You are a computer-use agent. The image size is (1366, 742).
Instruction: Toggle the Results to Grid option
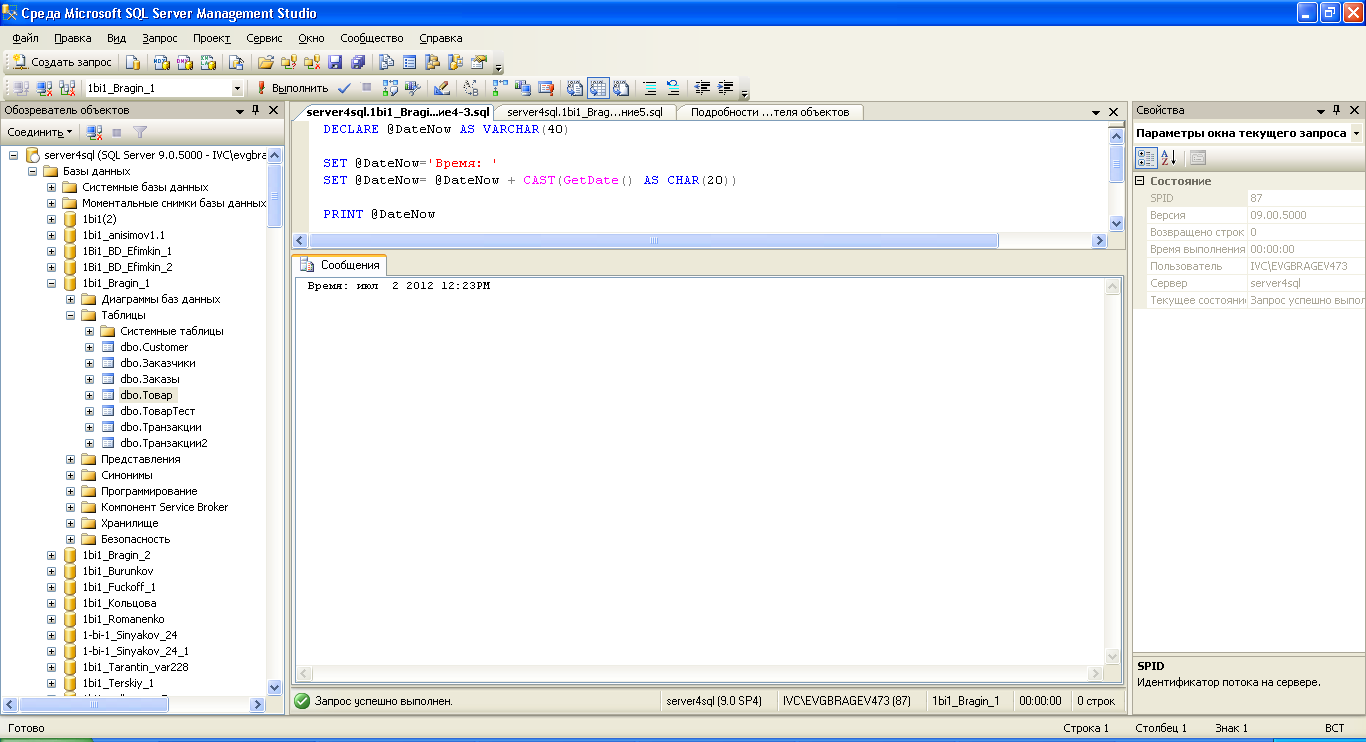tap(597, 88)
